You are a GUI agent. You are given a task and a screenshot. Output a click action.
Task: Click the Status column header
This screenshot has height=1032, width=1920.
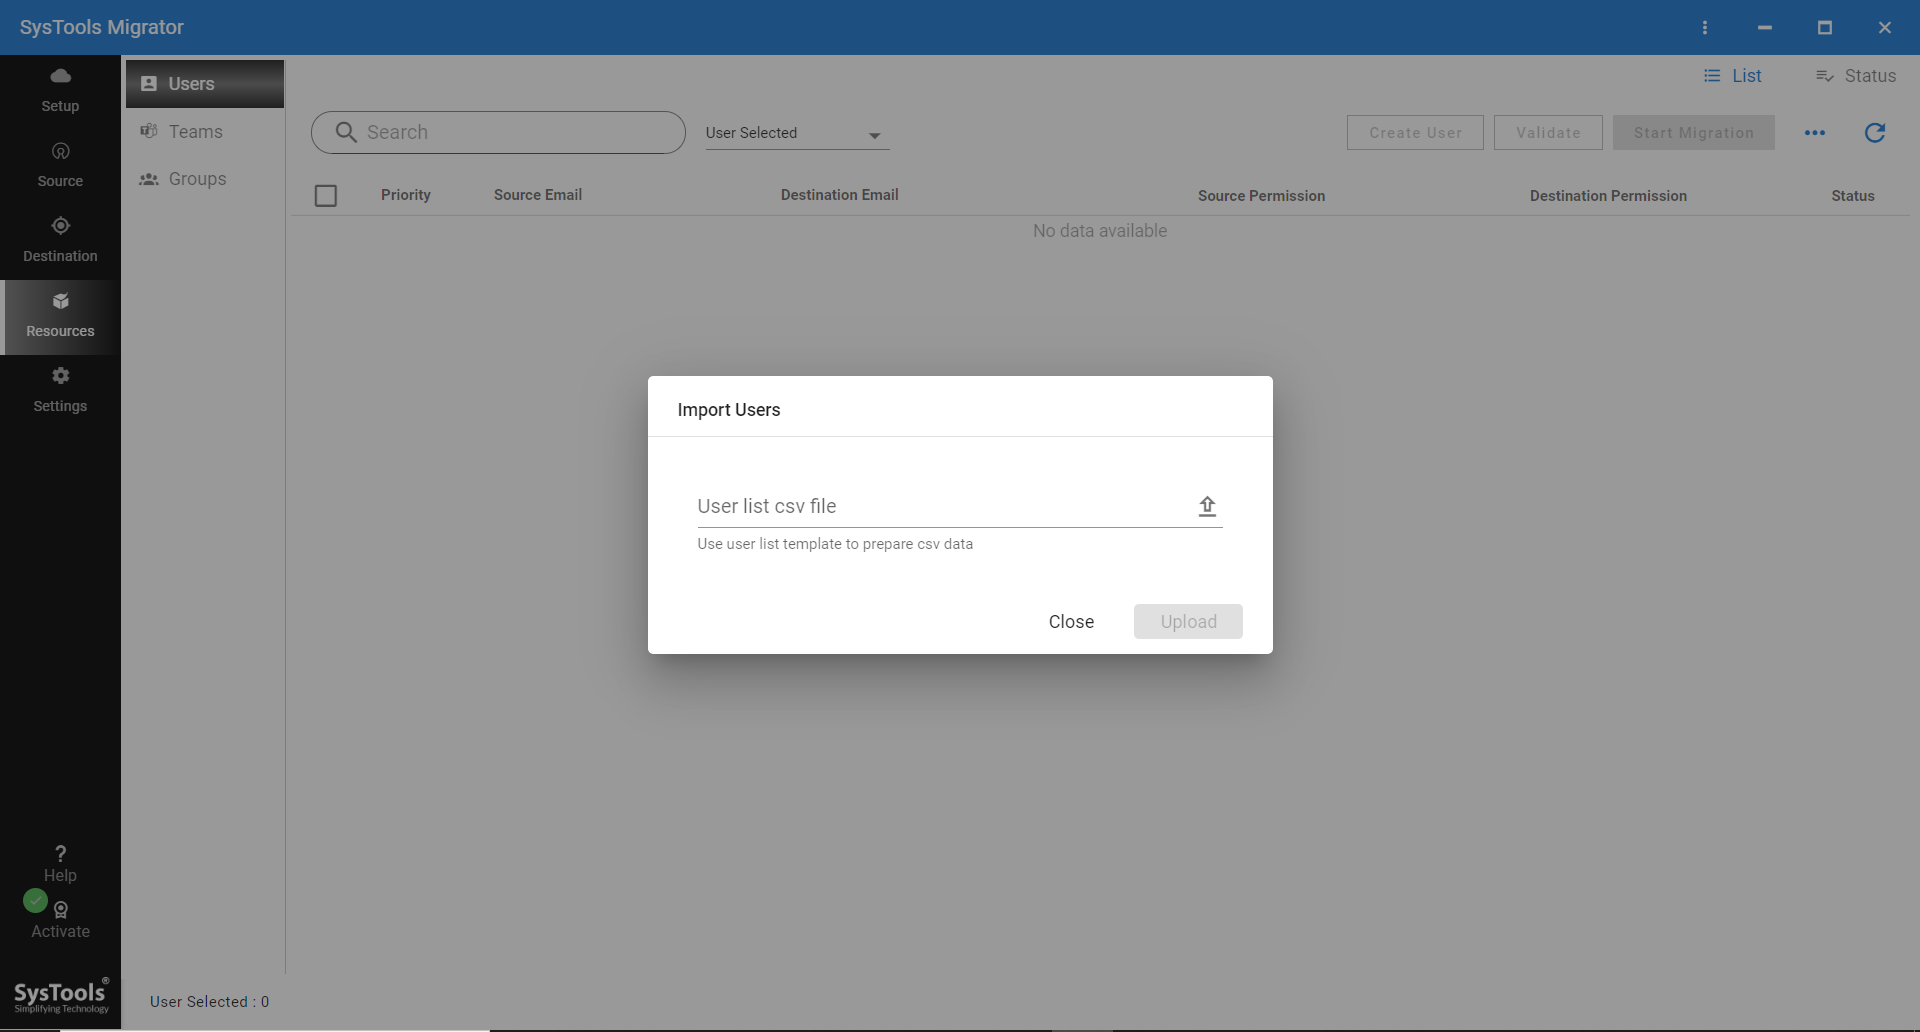[1853, 196]
